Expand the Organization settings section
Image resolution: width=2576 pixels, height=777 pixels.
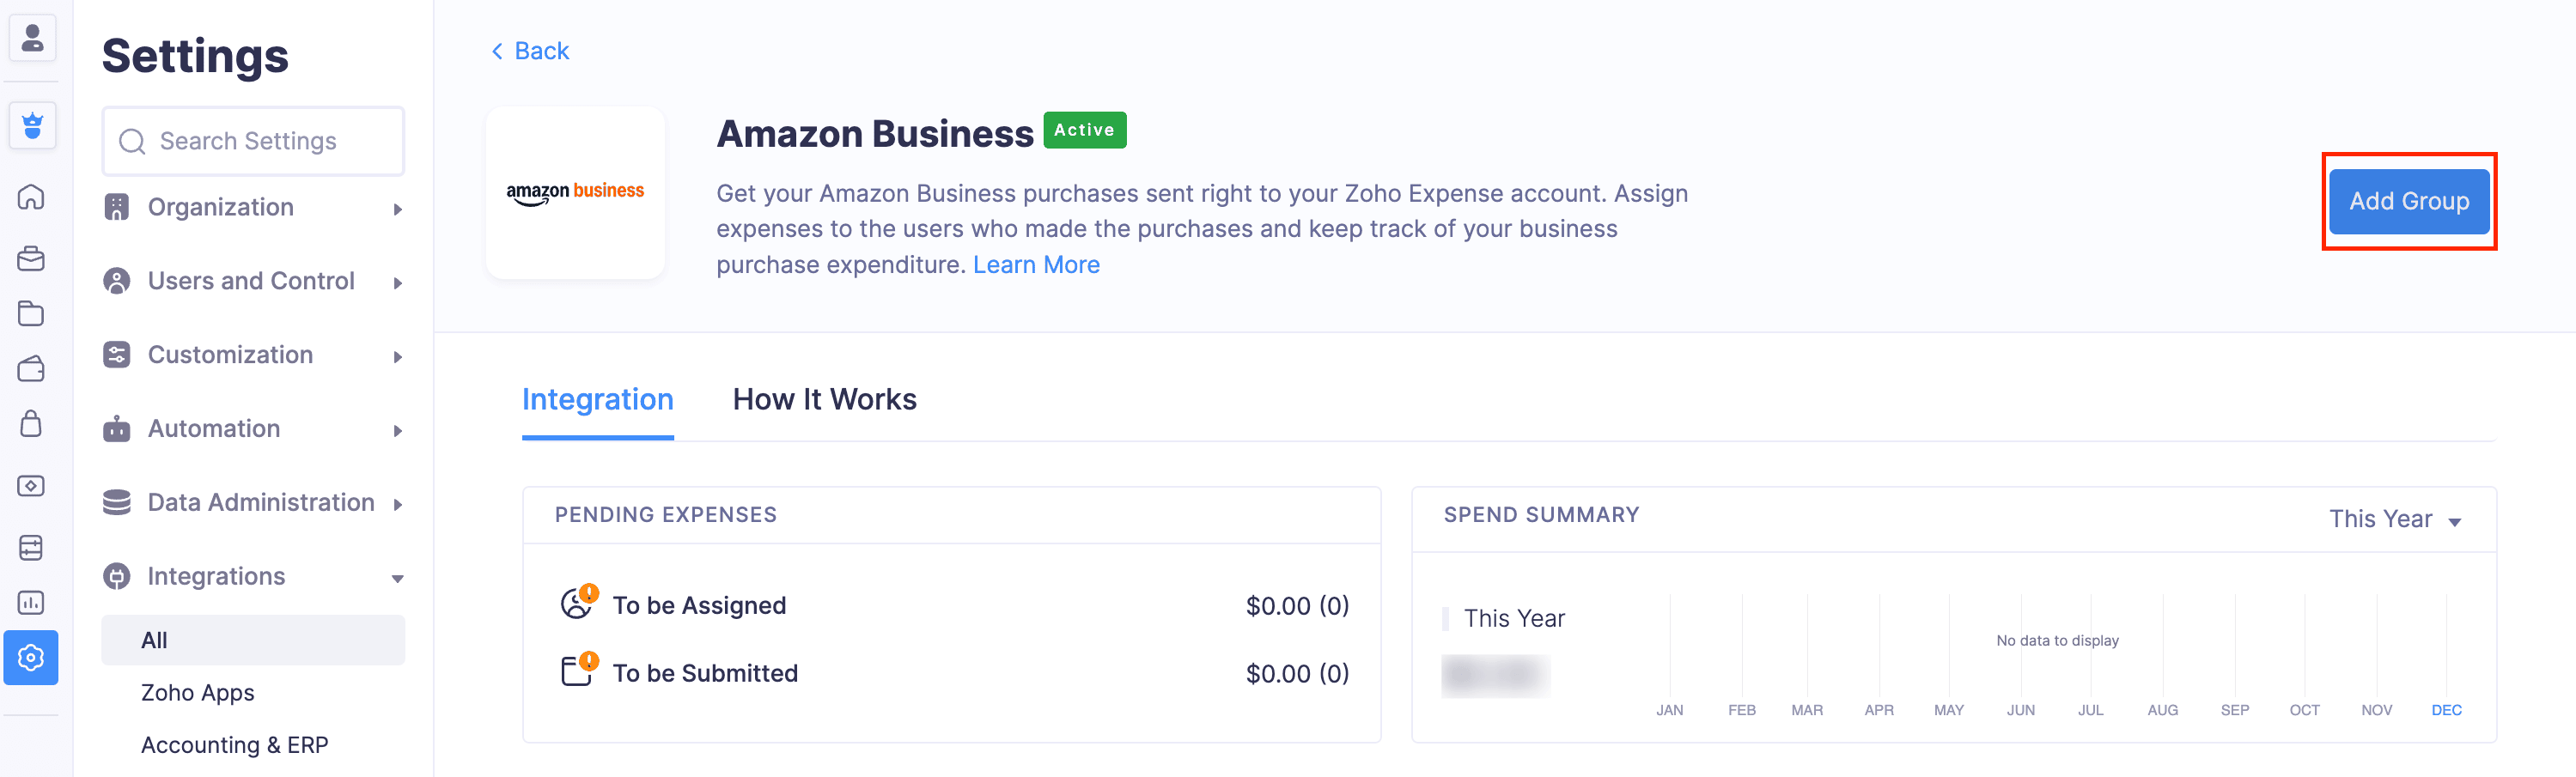253,208
